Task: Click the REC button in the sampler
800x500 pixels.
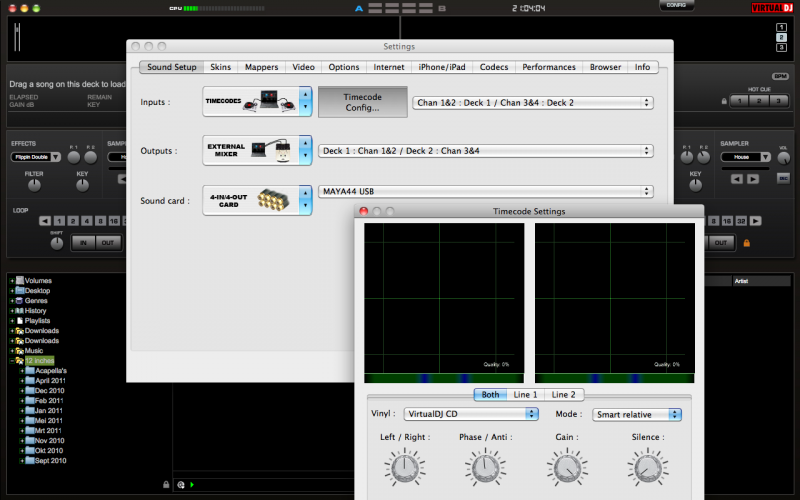Action: click(783, 178)
